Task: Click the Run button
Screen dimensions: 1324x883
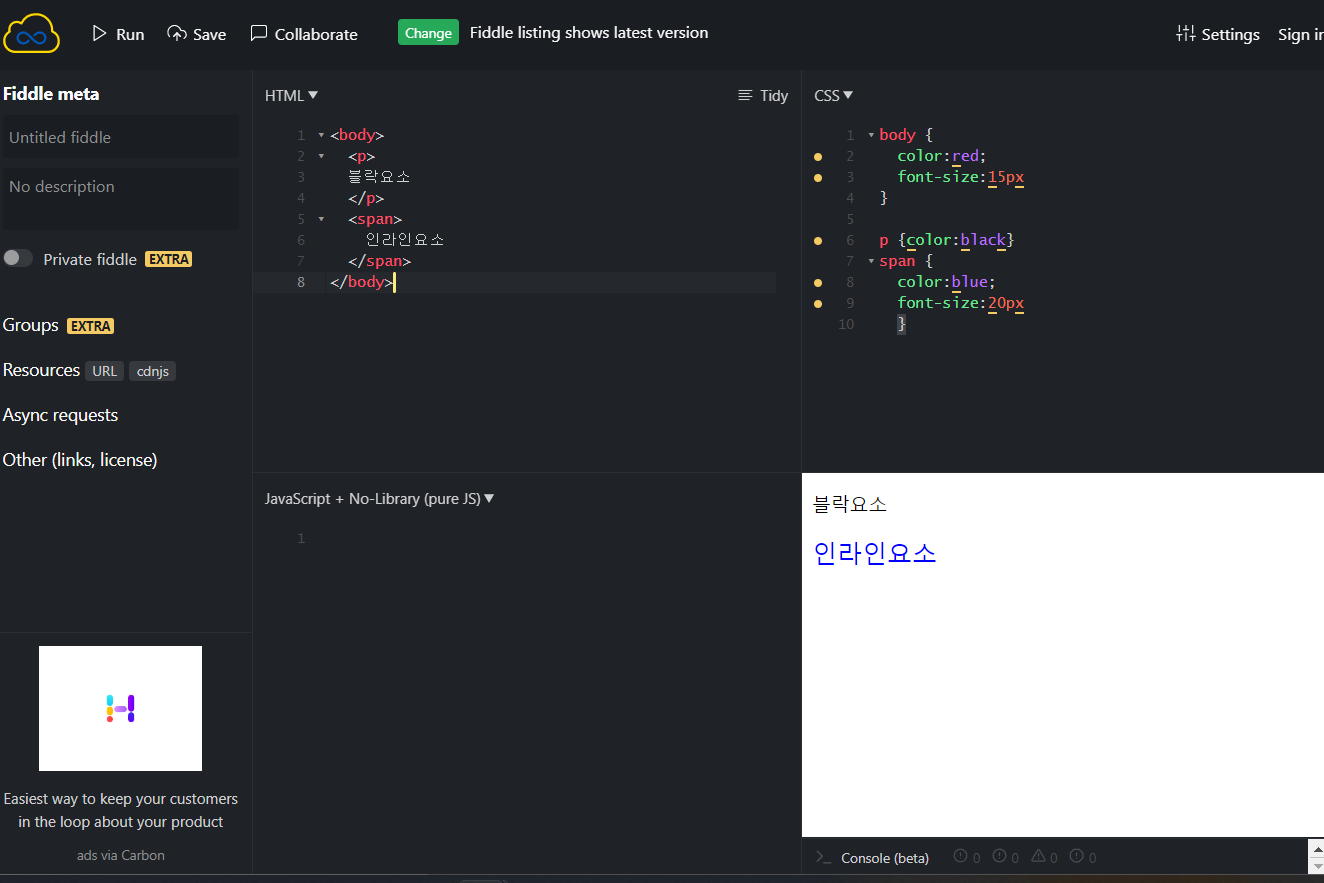Action: click(x=118, y=34)
